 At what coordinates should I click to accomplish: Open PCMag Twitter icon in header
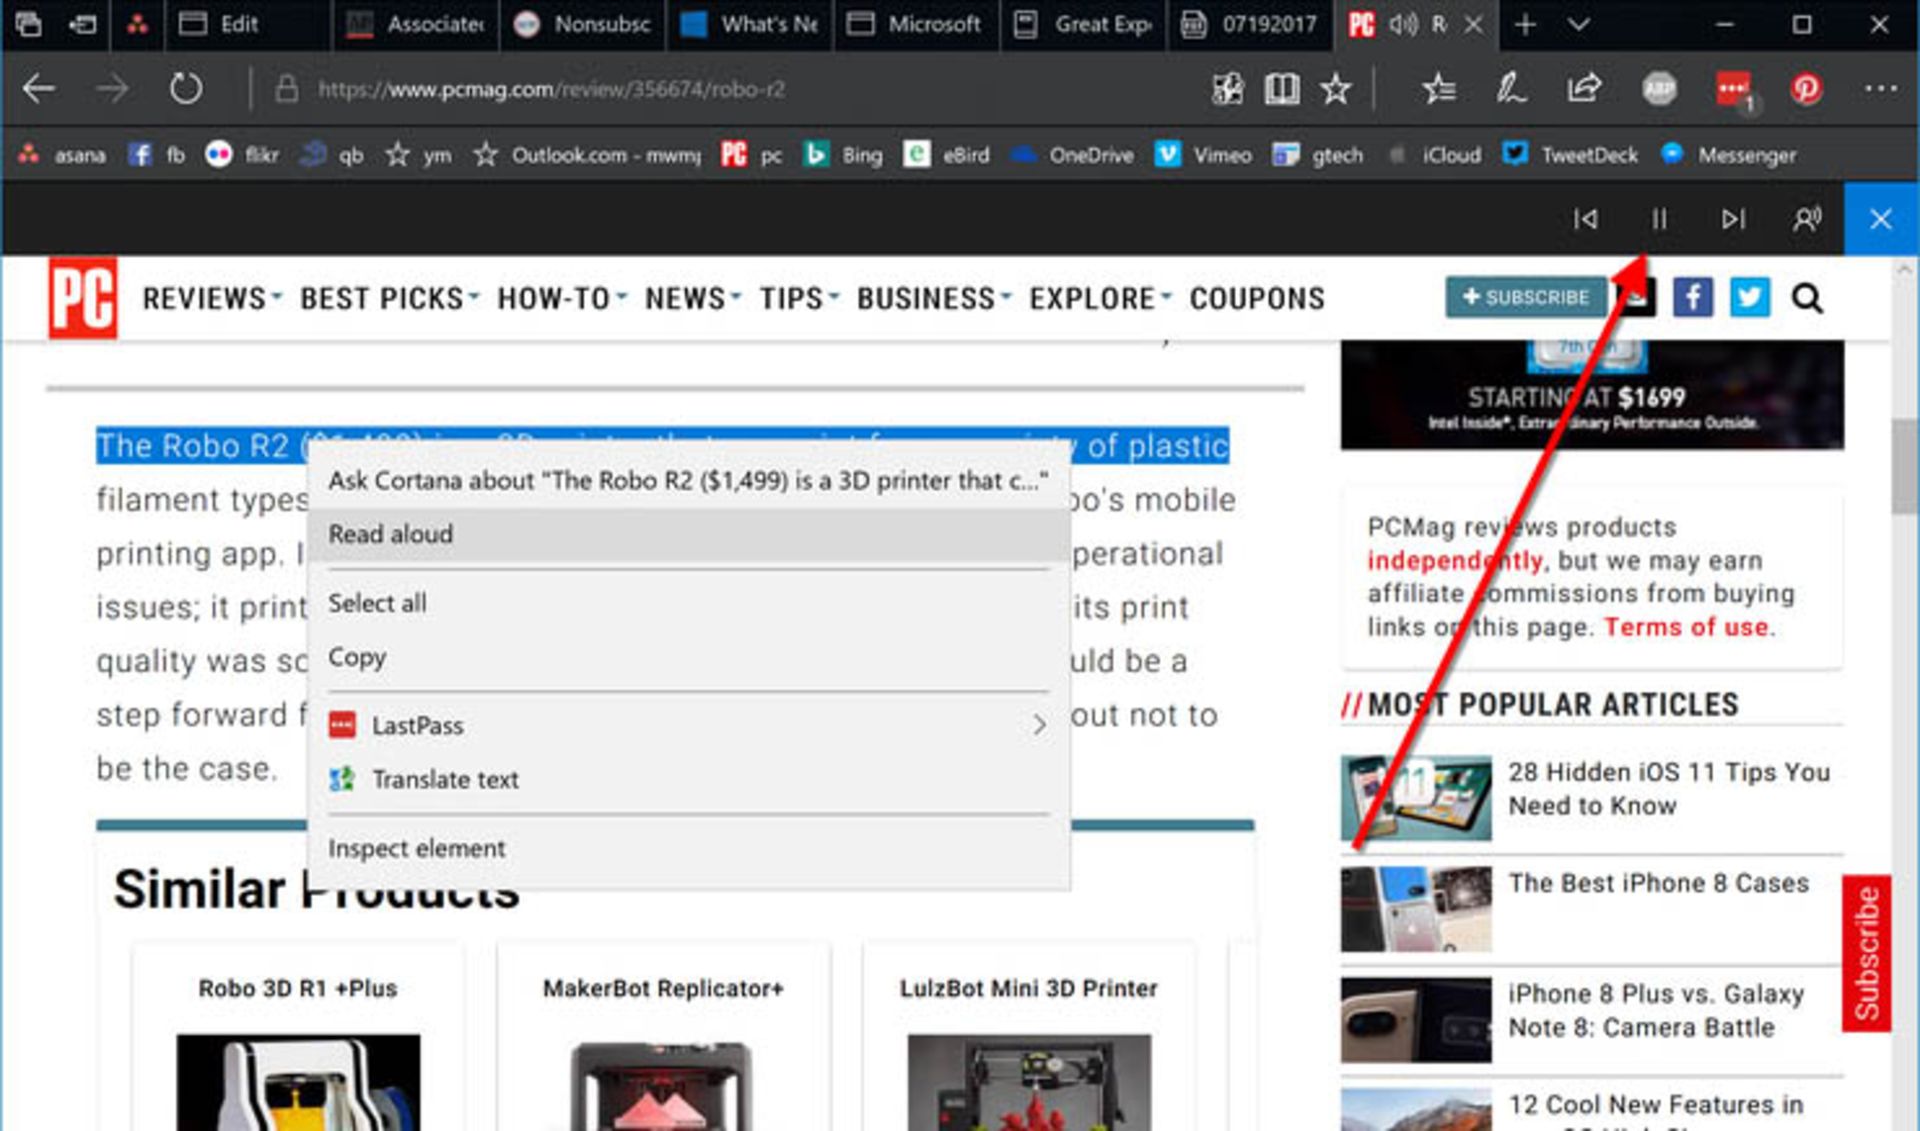[1750, 297]
